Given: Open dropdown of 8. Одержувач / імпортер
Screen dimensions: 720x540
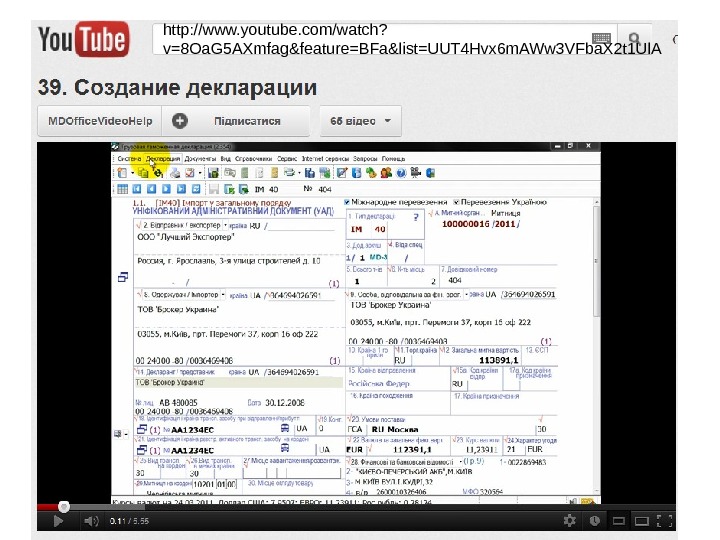Looking at the screenshot, I should 223,294.
